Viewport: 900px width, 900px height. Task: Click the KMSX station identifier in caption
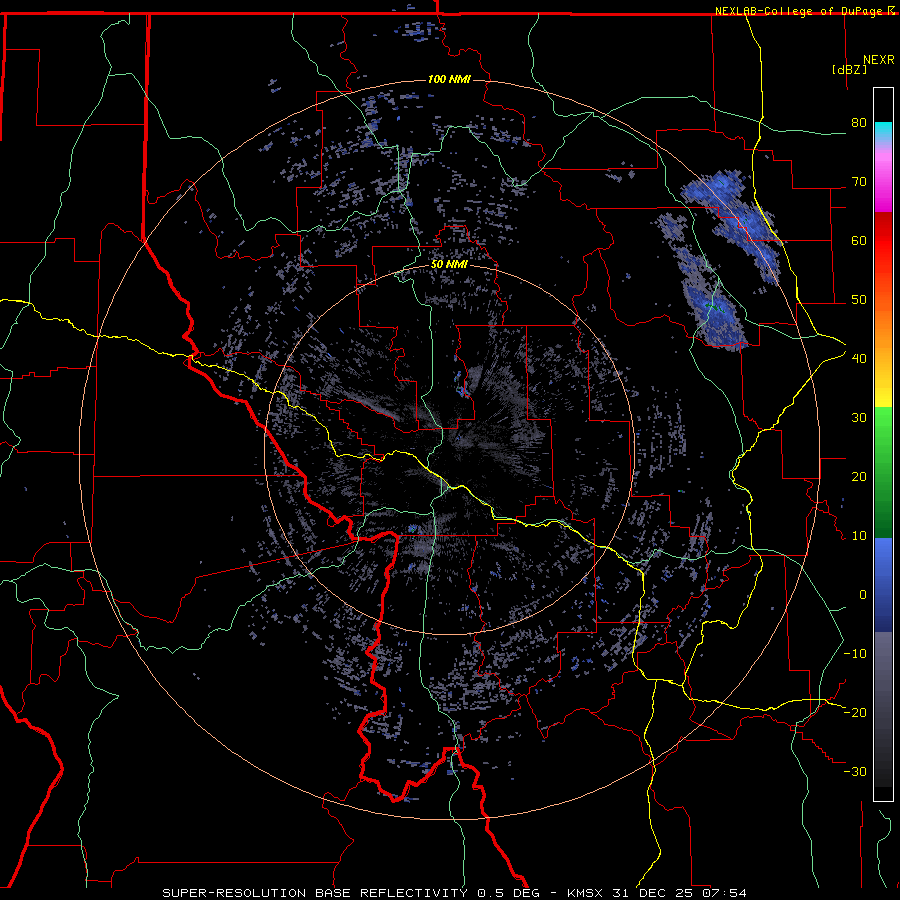(588, 893)
